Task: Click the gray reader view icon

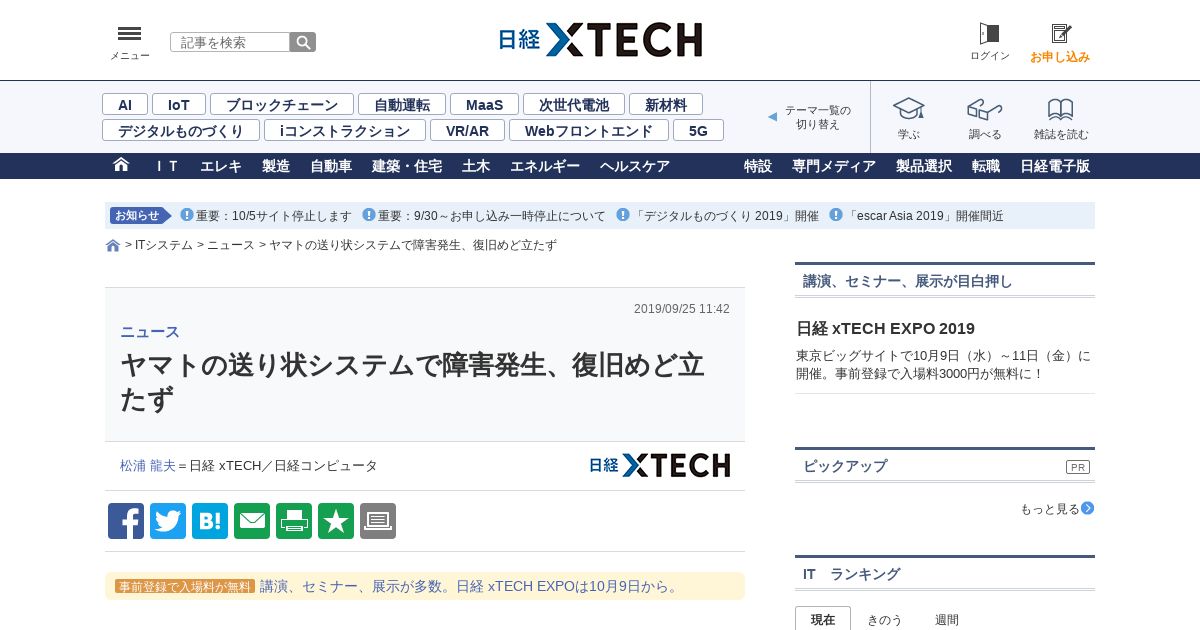Action: (x=378, y=521)
